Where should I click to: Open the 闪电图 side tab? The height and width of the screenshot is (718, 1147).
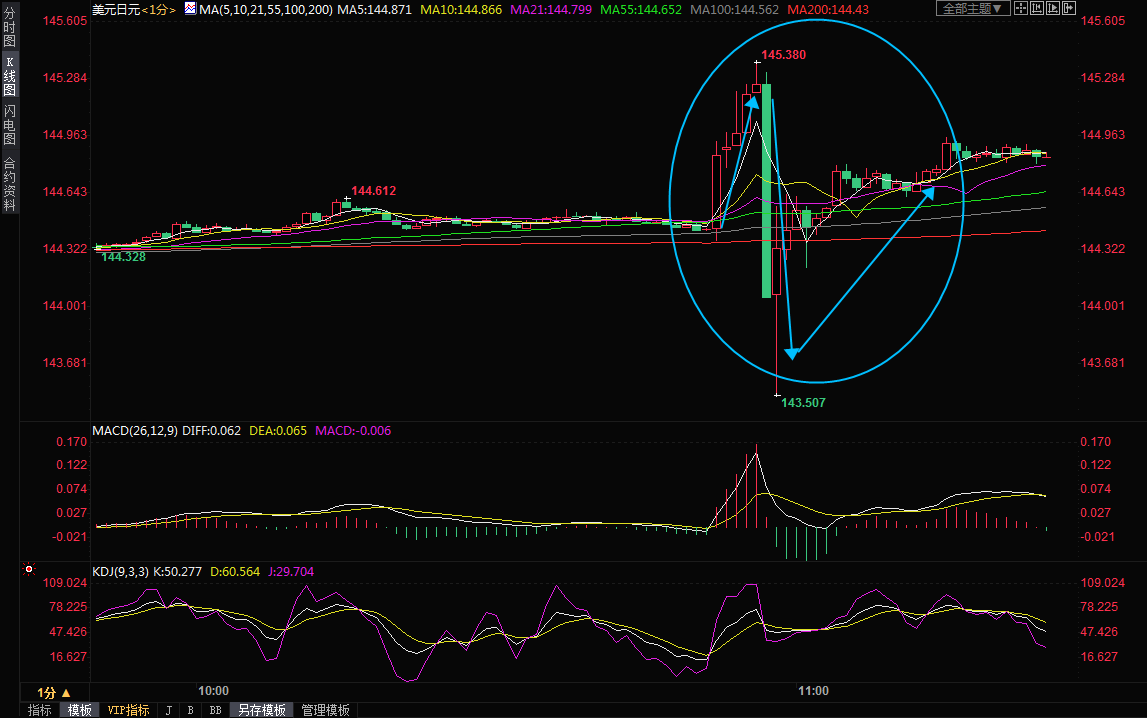(9, 124)
